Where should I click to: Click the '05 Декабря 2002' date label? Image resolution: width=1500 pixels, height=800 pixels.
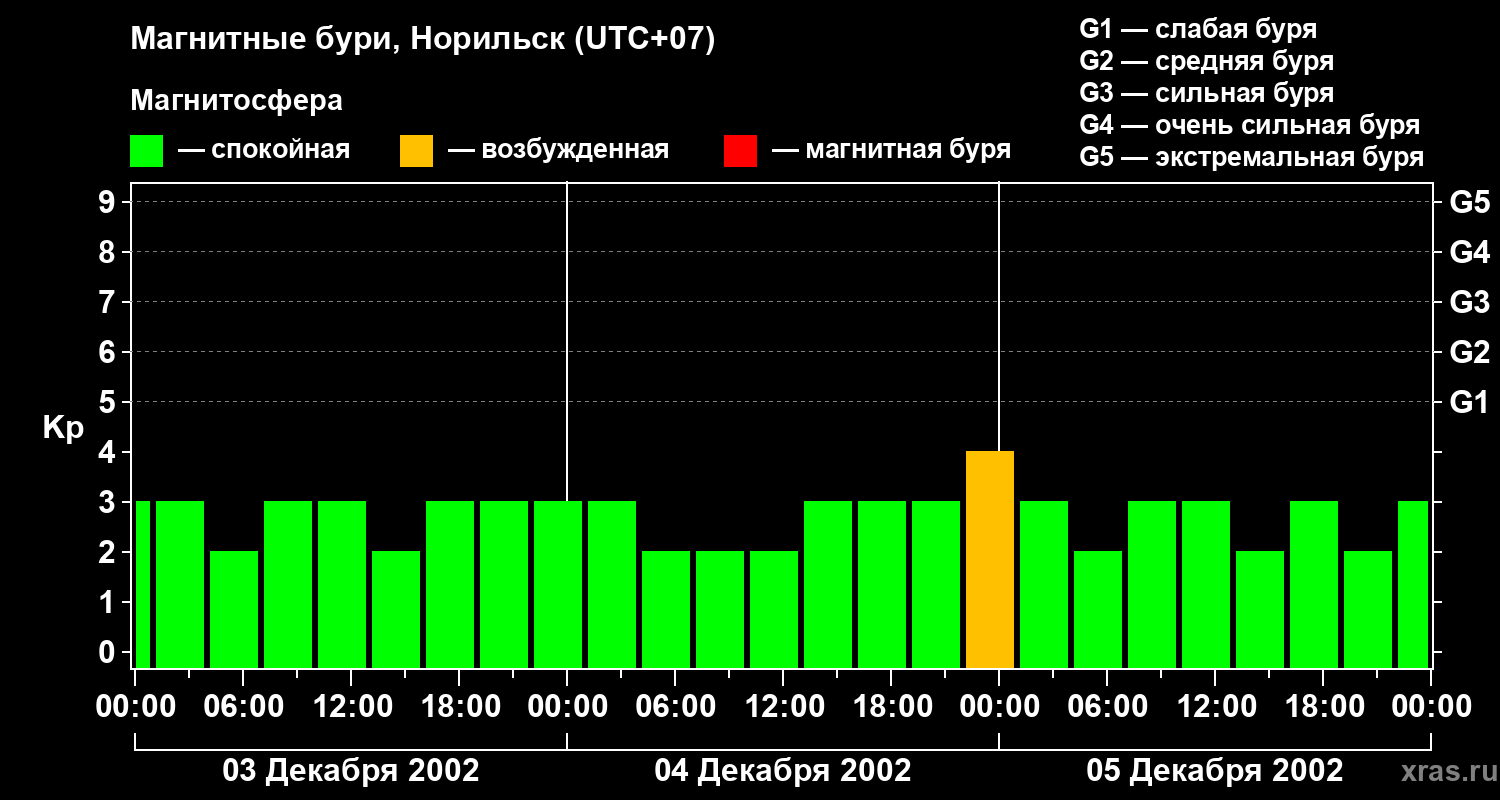[x=1215, y=771]
